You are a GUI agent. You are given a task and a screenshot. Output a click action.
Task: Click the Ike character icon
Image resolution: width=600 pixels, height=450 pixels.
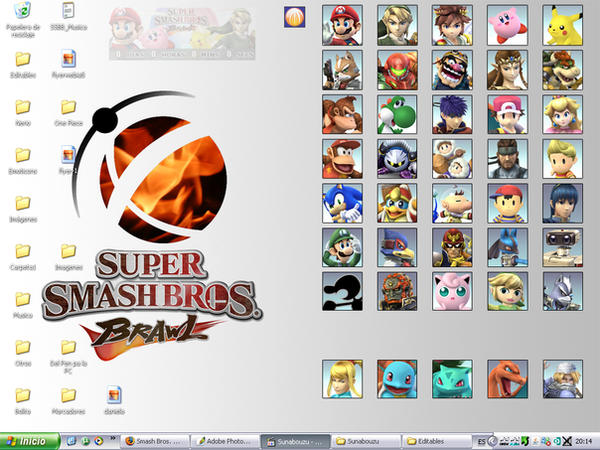coord(452,114)
